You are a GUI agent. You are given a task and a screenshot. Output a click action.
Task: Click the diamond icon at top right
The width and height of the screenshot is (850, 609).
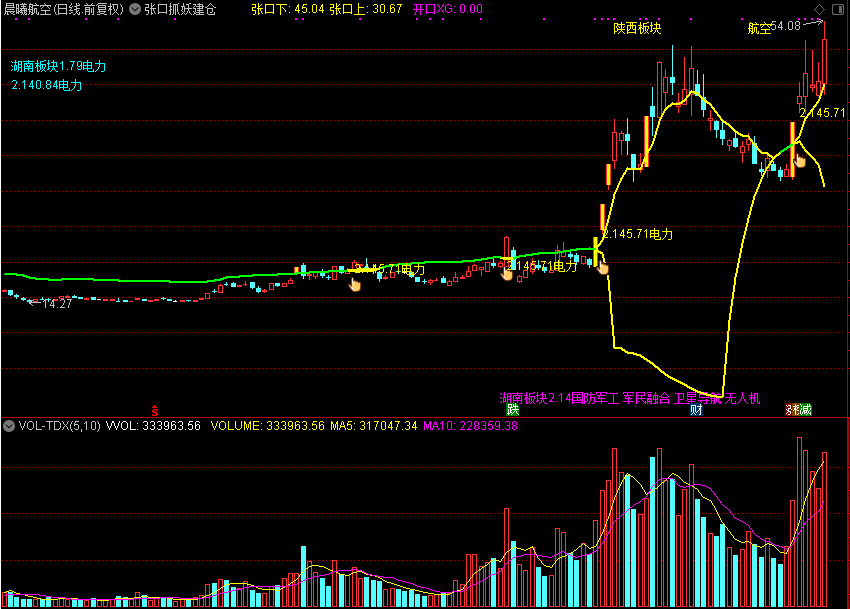(x=819, y=9)
